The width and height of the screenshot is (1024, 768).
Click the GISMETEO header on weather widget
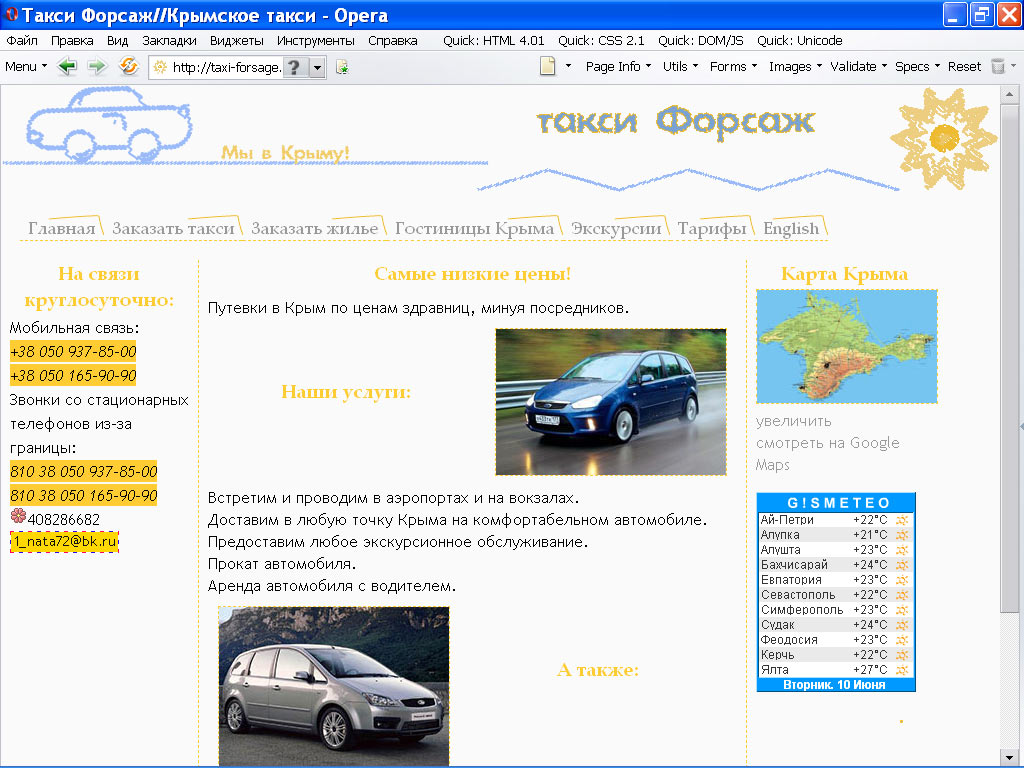point(836,503)
